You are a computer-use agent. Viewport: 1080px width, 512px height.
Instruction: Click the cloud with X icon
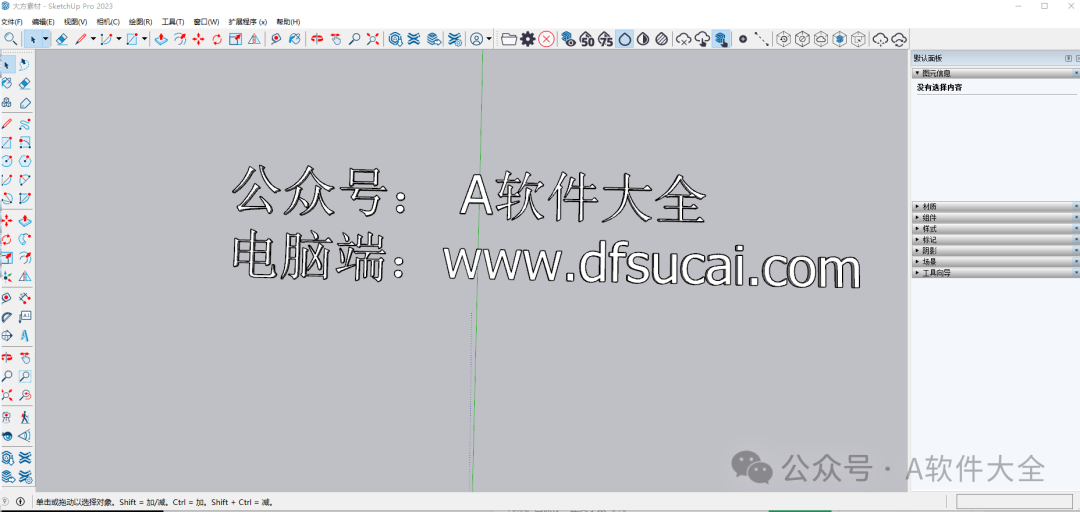click(x=683, y=39)
